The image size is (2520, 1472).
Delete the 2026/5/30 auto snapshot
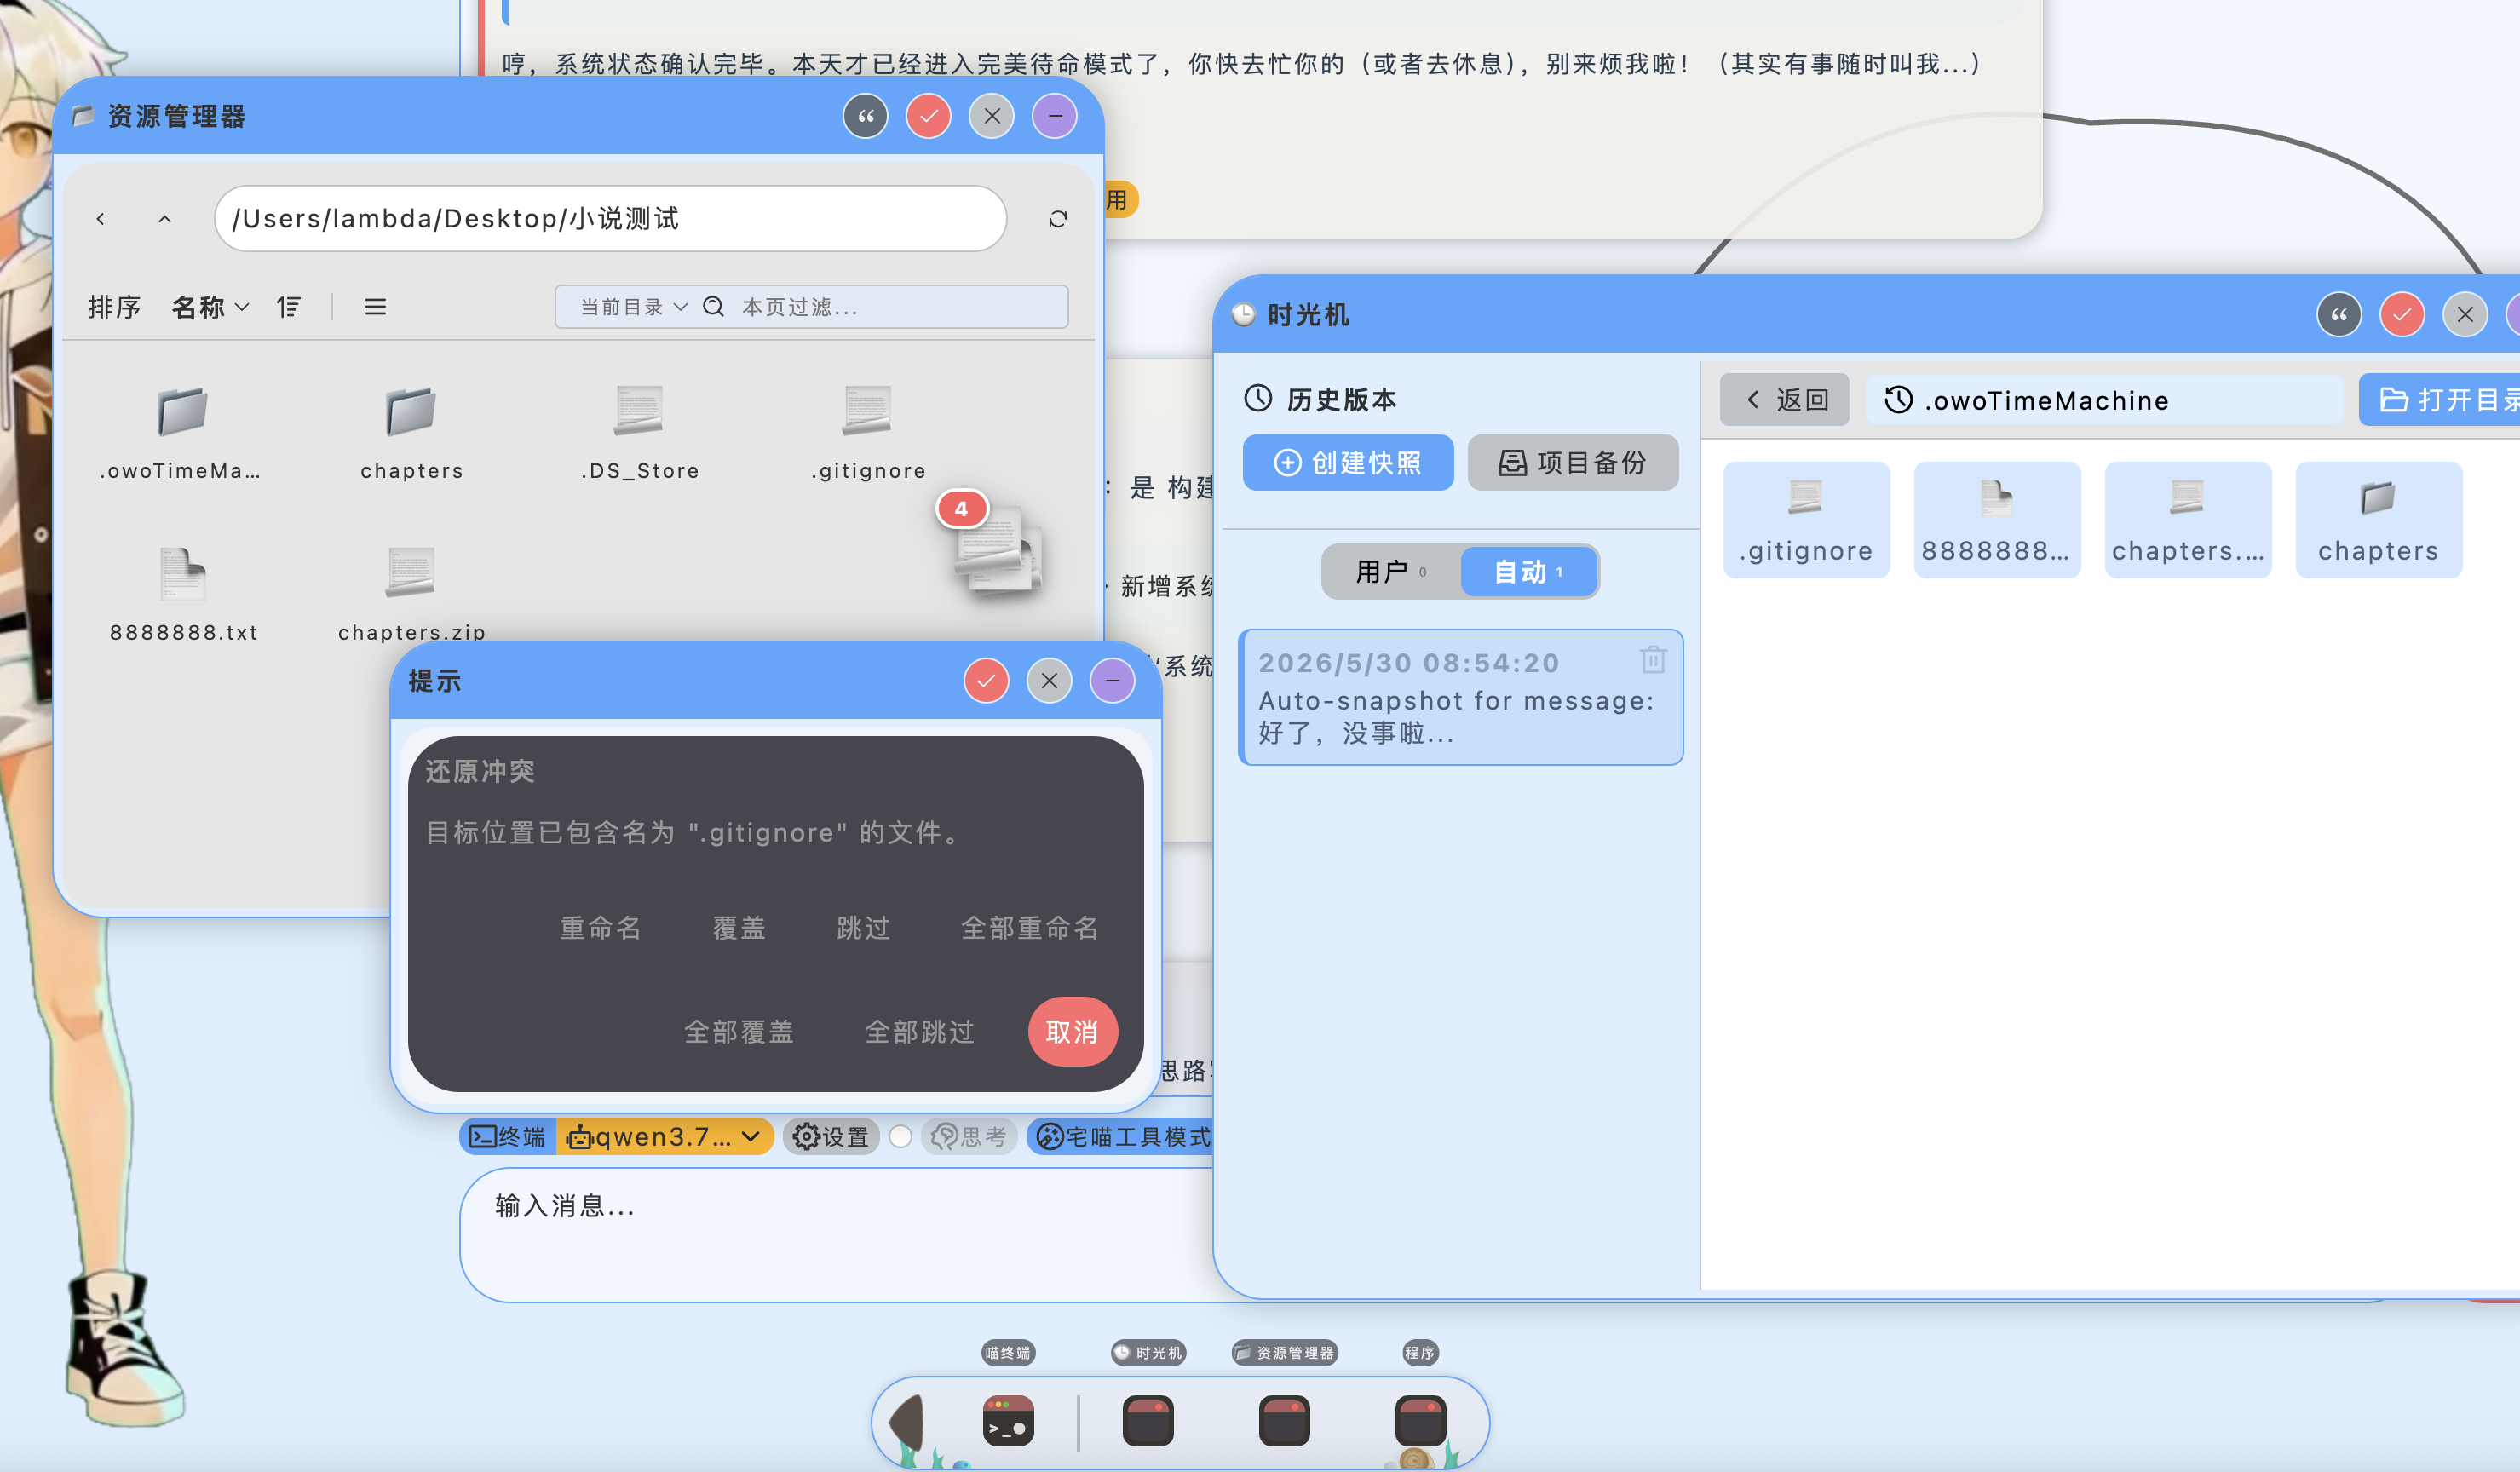1653,659
